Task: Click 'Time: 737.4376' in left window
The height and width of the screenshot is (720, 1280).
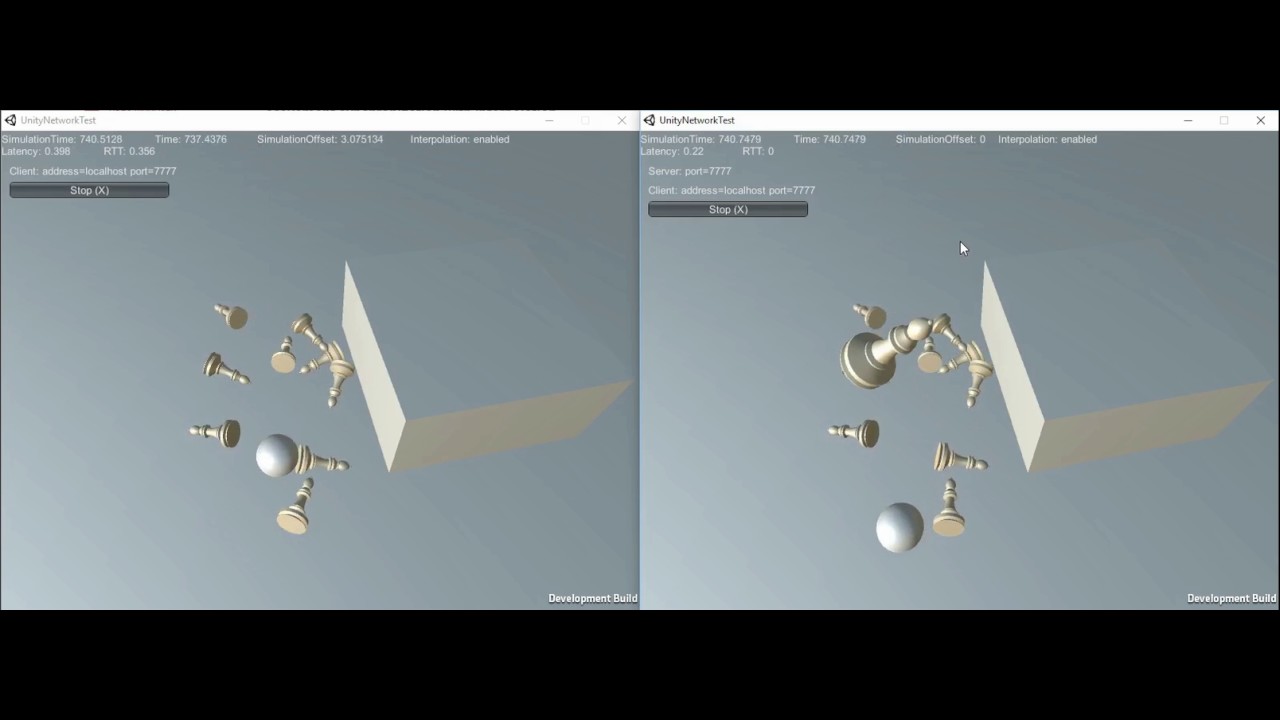Action: pos(191,139)
